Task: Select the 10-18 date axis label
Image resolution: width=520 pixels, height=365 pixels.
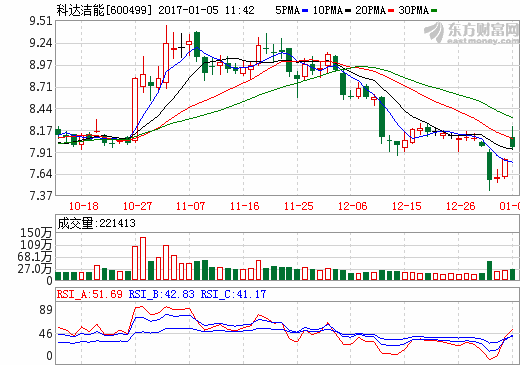Action: pos(84,206)
